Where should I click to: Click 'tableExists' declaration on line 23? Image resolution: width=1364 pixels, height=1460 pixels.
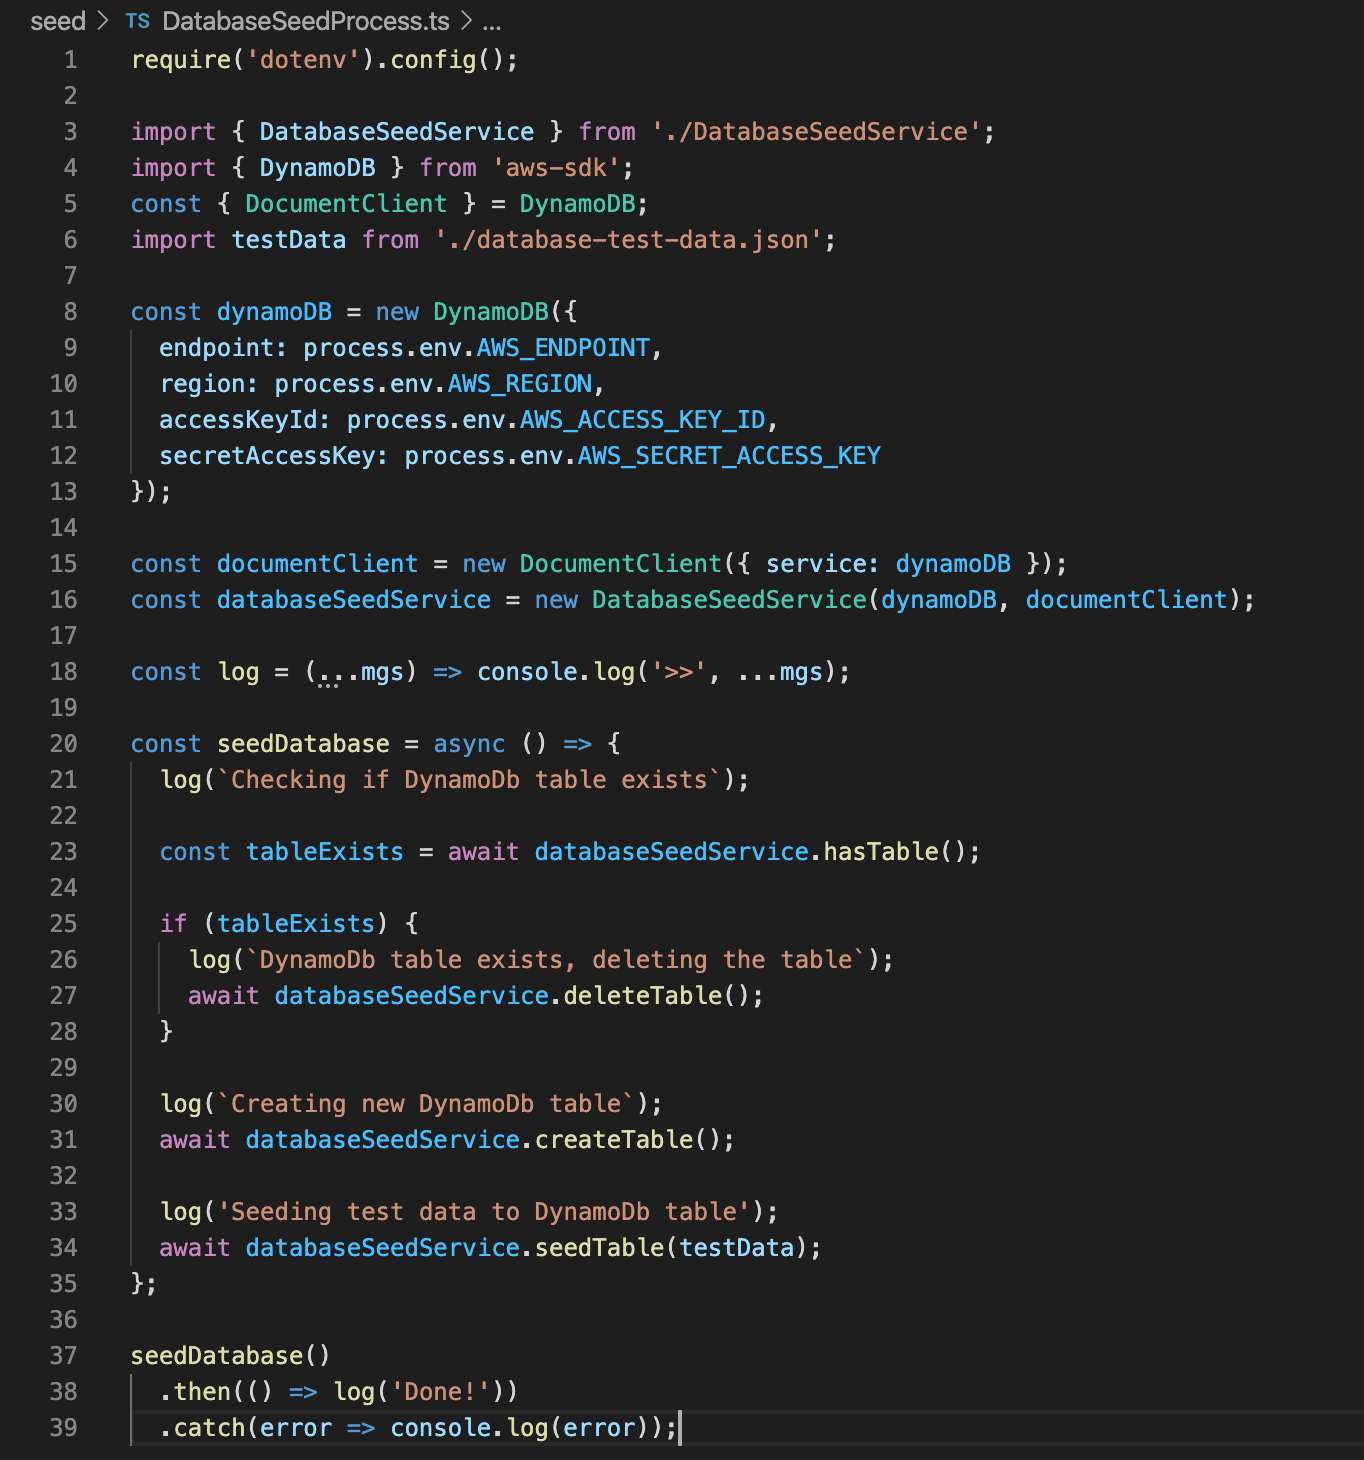coord(325,852)
